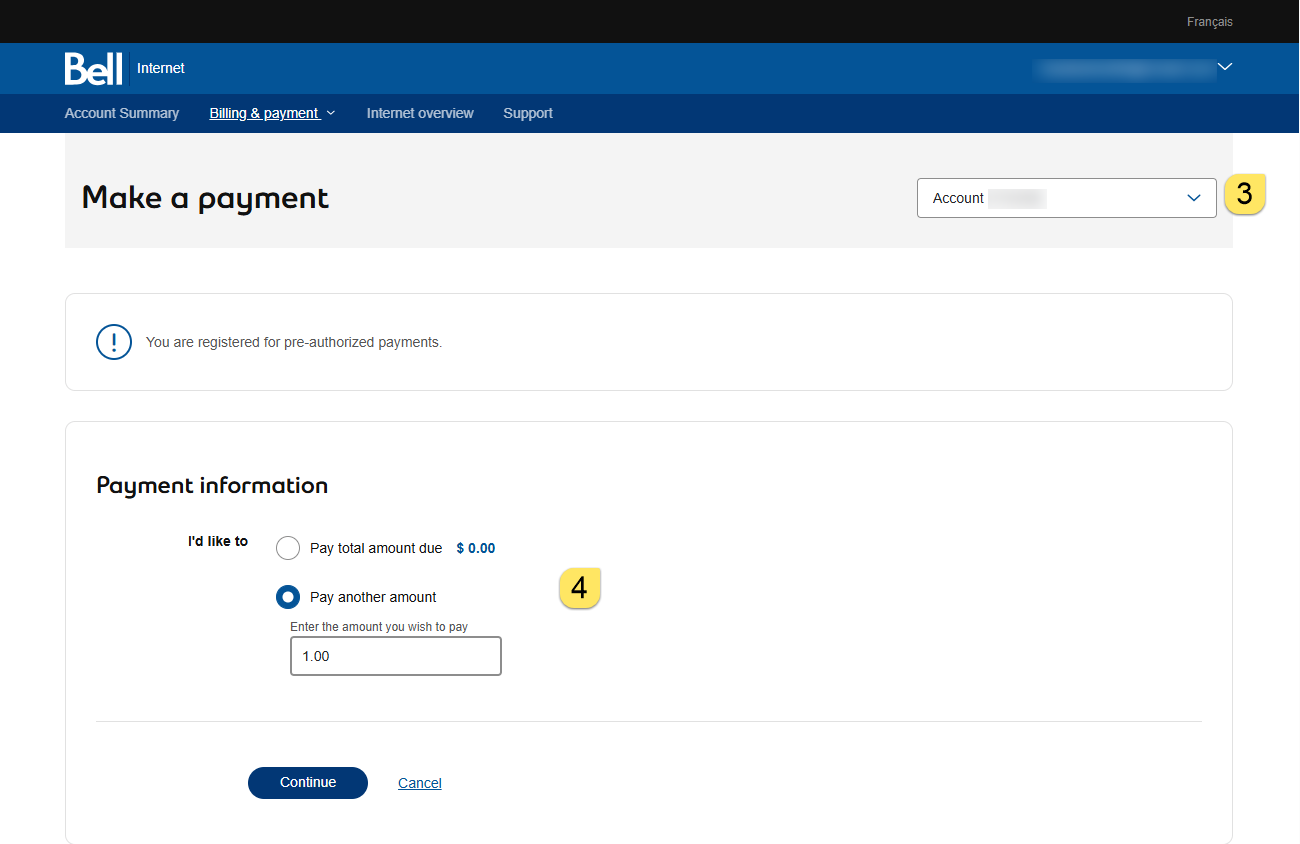The image size is (1300, 844).
Task: Click the yellow step 4 badge
Action: click(579, 588)
